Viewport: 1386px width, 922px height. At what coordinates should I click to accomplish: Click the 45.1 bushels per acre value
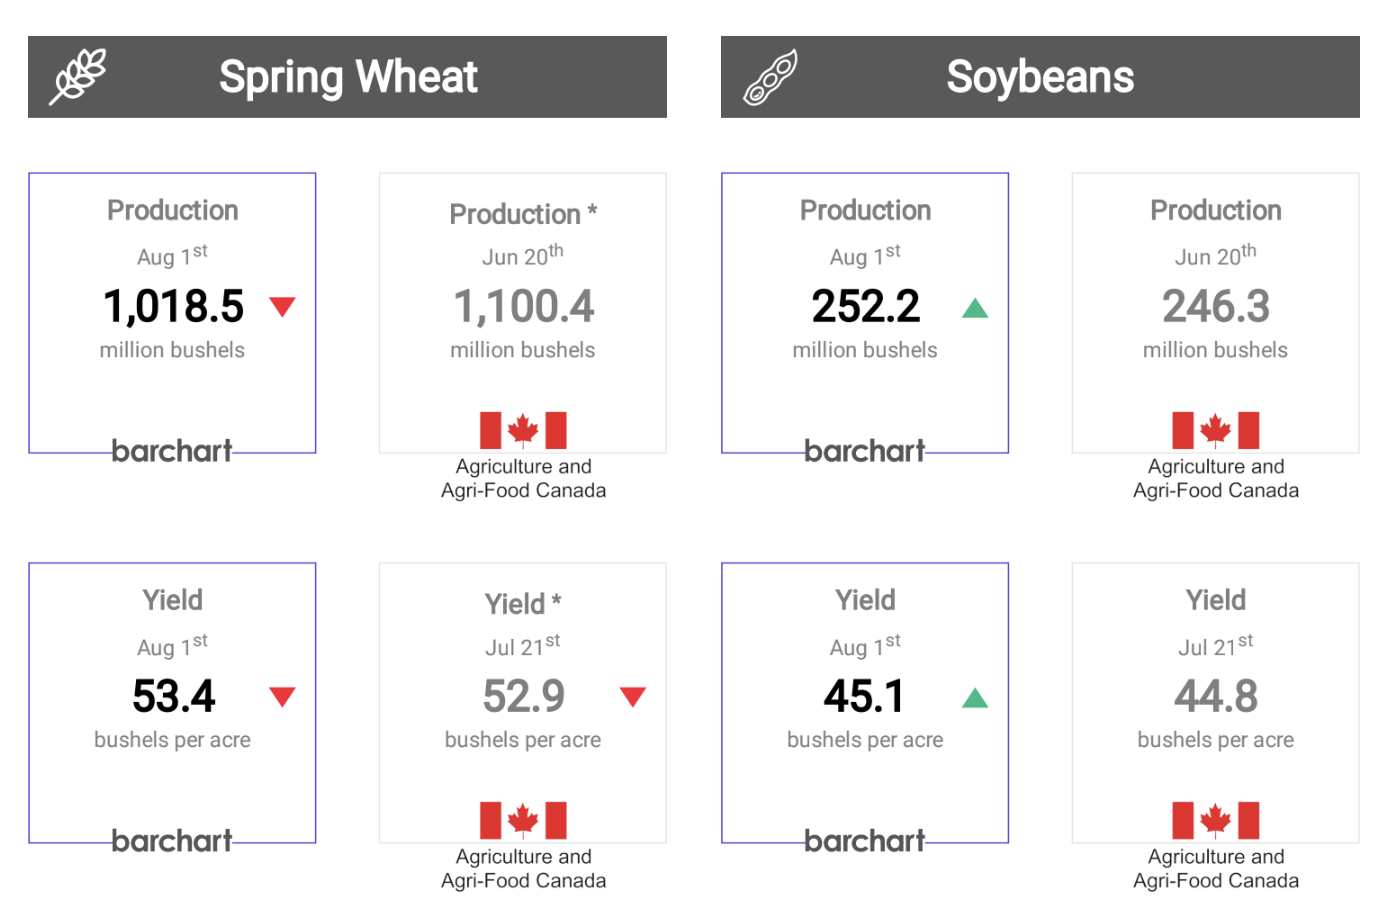click(865, 697)
